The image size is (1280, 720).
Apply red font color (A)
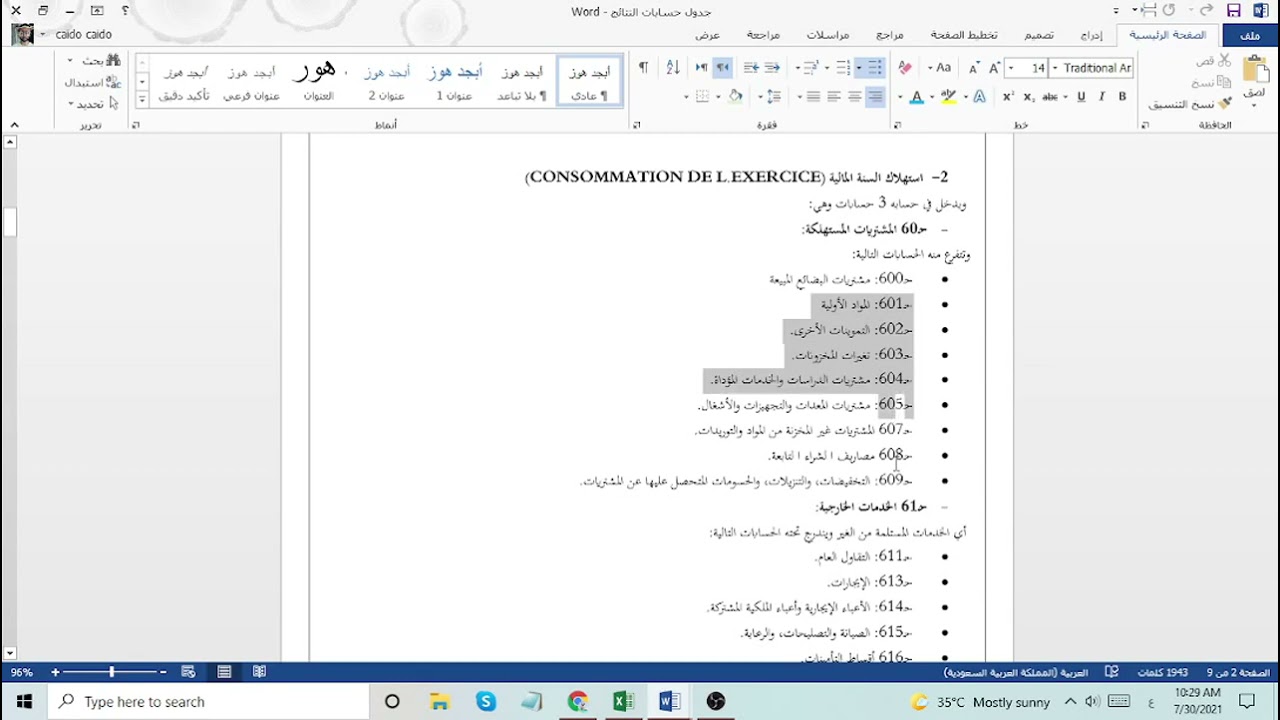click(915, 97)
